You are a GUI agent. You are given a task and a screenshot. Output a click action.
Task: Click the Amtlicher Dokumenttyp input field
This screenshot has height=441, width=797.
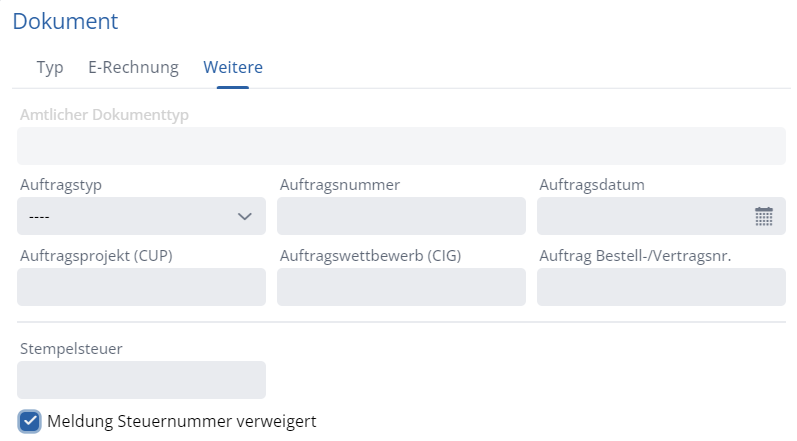(x=401, y=146)
